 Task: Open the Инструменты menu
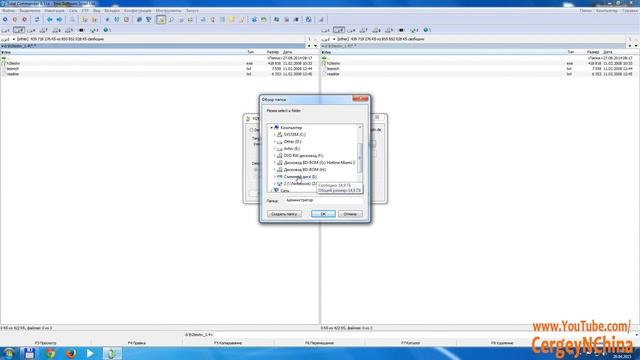pyautogui.click(x=169, y=11)
